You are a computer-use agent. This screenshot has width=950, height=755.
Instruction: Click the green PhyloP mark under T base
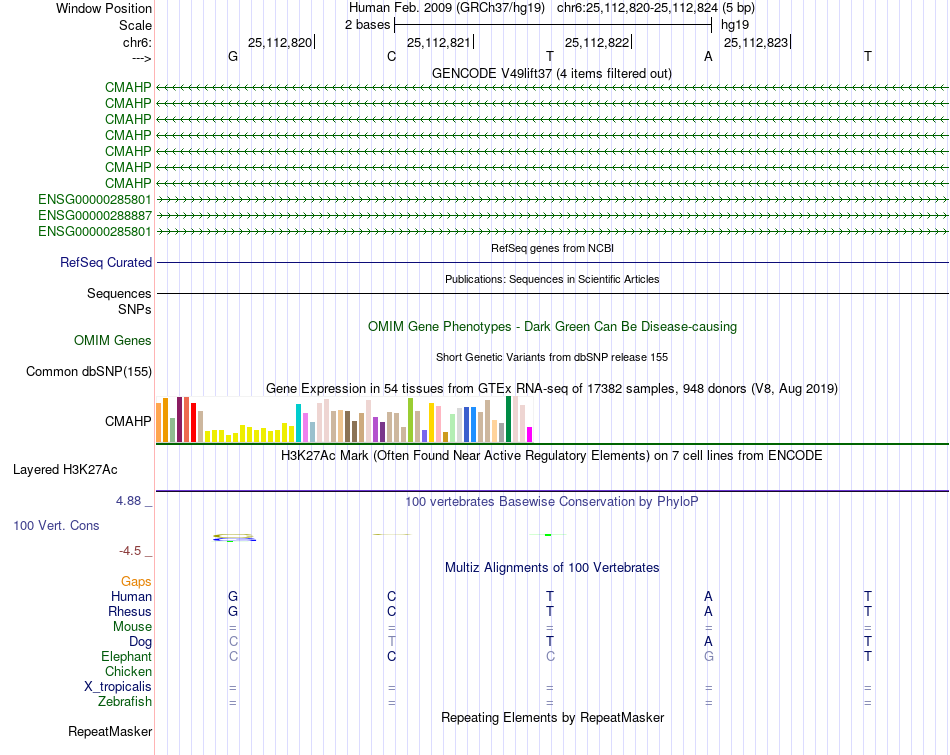pyautogui.click(x=548, y=534)
